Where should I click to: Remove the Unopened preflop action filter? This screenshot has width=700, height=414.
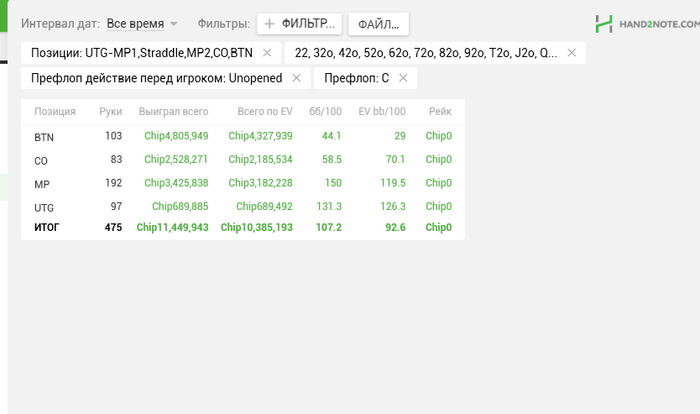[296, 78]
